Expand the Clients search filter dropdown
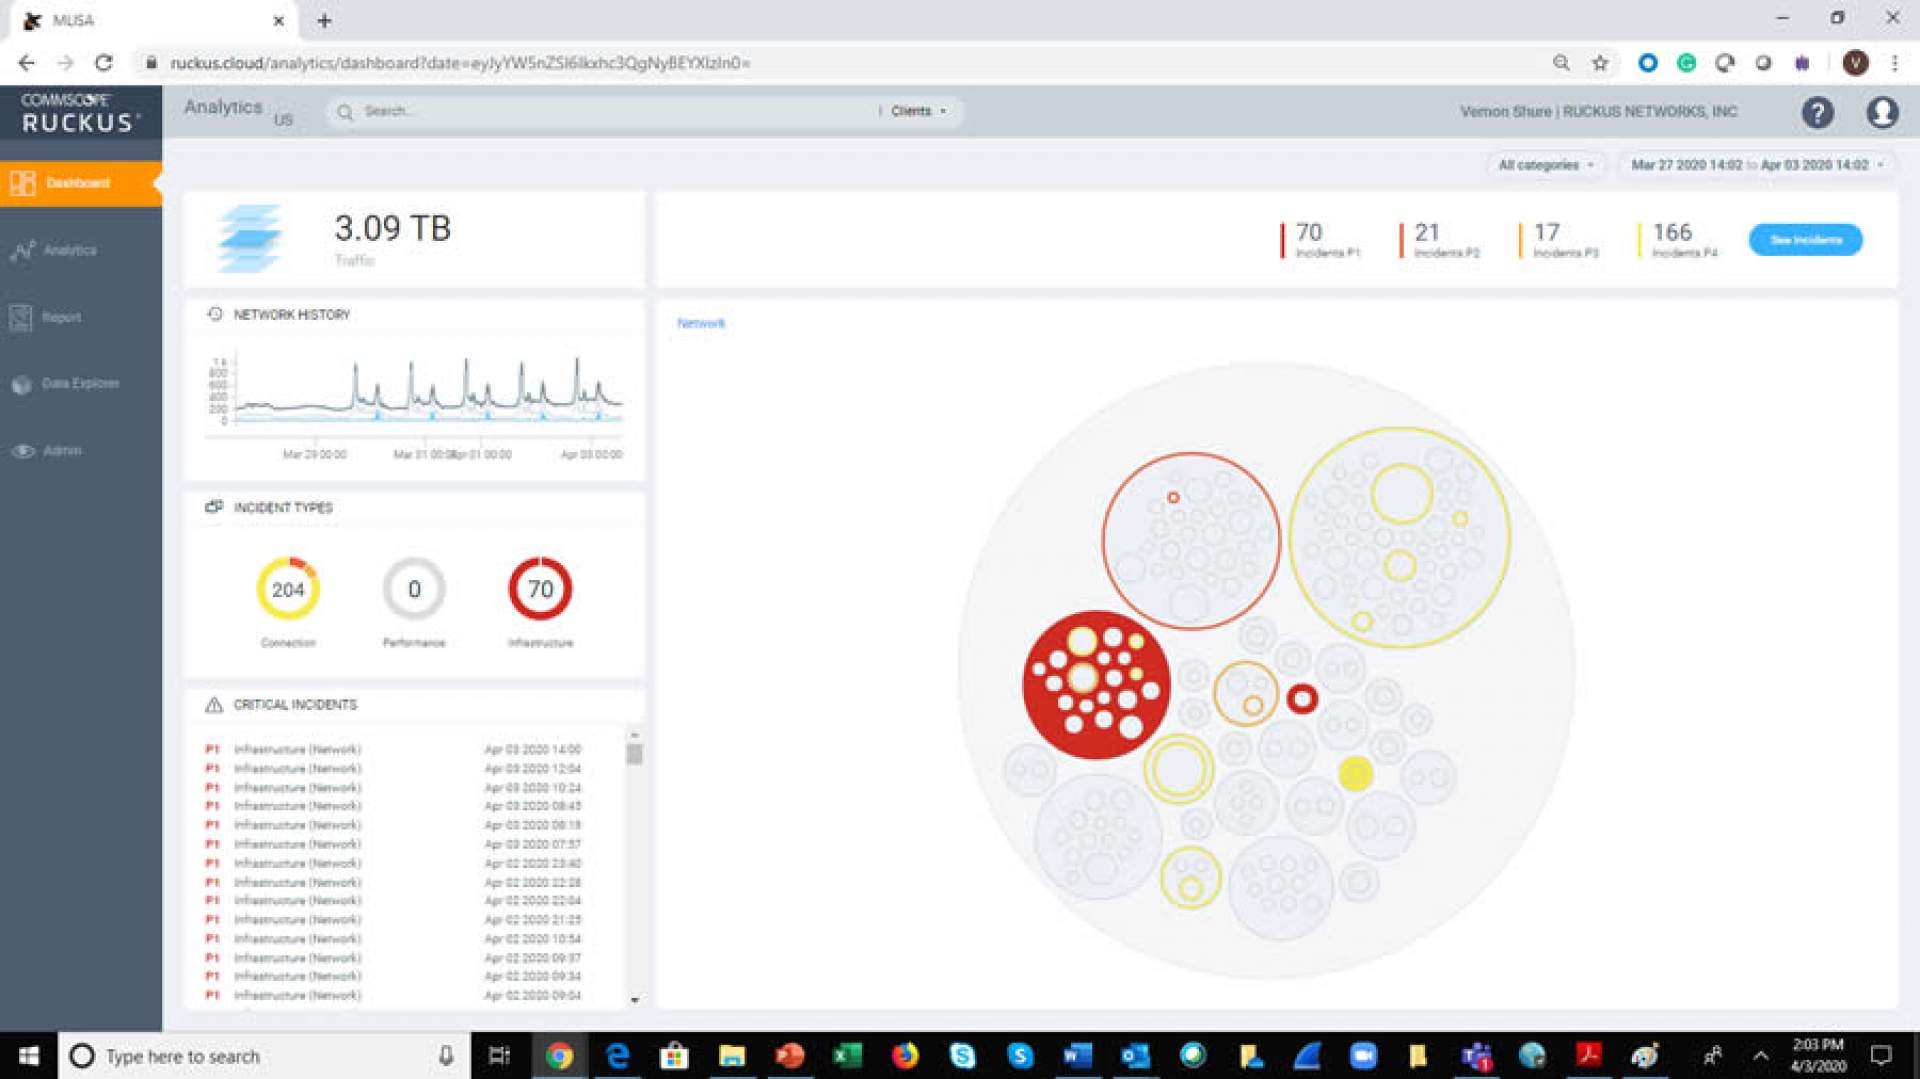The width and height of the screenshot is (1920, 1079). pos(918,111)
